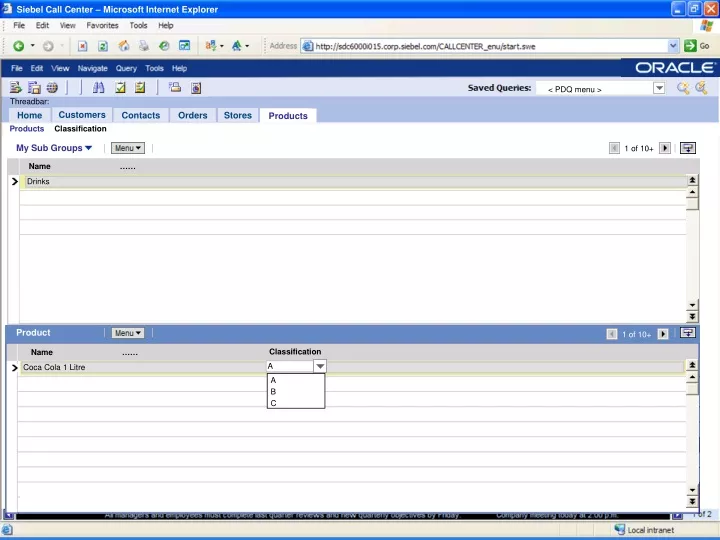The height and width of the screenshot is (540, 720).
Task: Switch to the Contacts tab
Action: (141, 115)
